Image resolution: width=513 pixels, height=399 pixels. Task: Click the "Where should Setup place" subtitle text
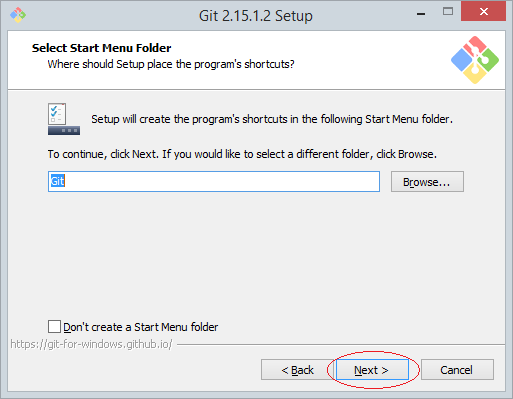click(x=171, y=64)
